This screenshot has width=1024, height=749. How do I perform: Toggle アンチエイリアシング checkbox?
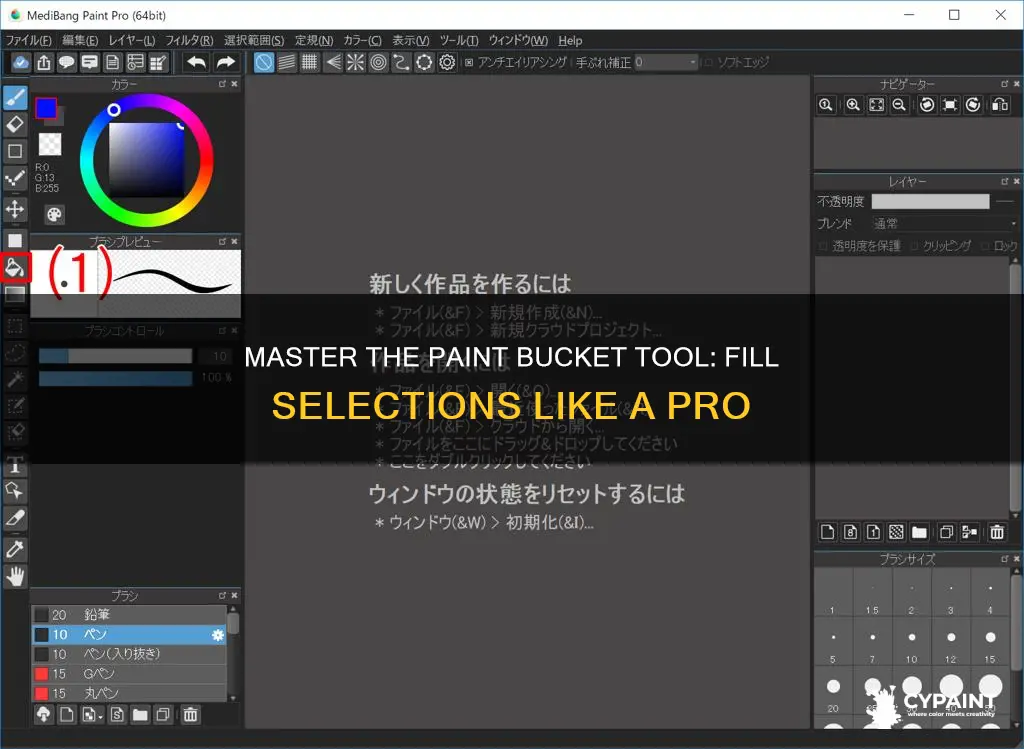(469, 63)
